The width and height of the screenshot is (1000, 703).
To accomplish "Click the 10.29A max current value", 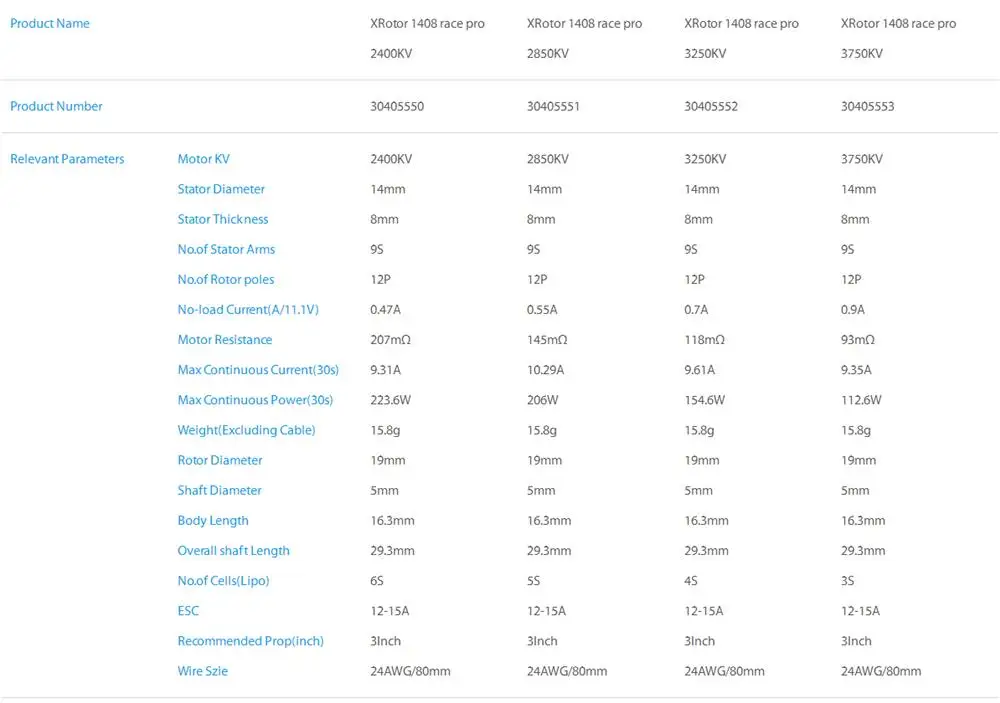I will click(x=545, y=370).
